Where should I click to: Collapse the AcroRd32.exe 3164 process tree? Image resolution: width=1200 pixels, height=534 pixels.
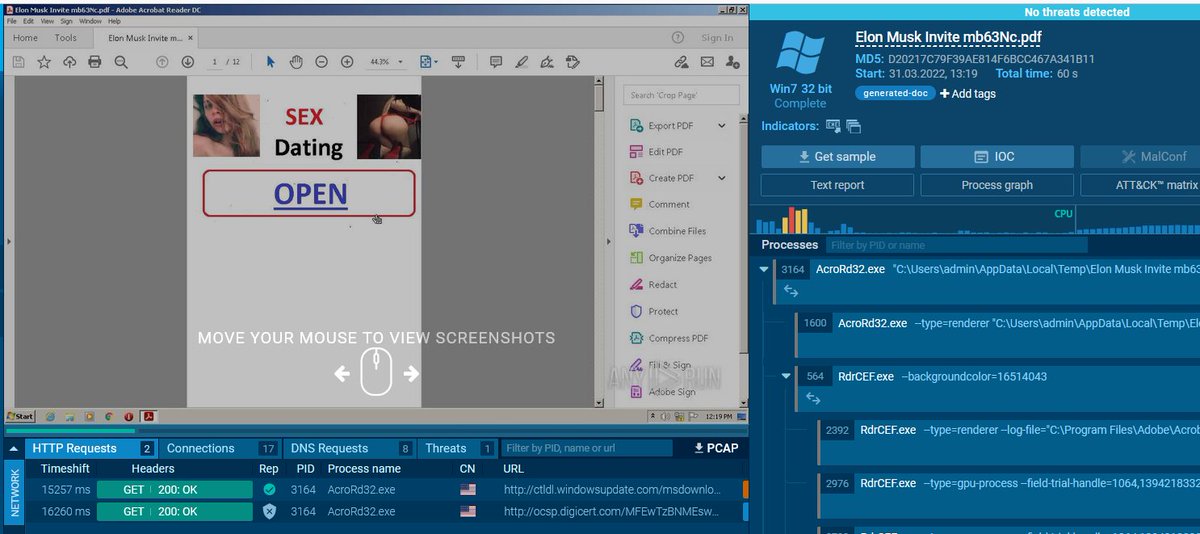click(x=764, y=269)
